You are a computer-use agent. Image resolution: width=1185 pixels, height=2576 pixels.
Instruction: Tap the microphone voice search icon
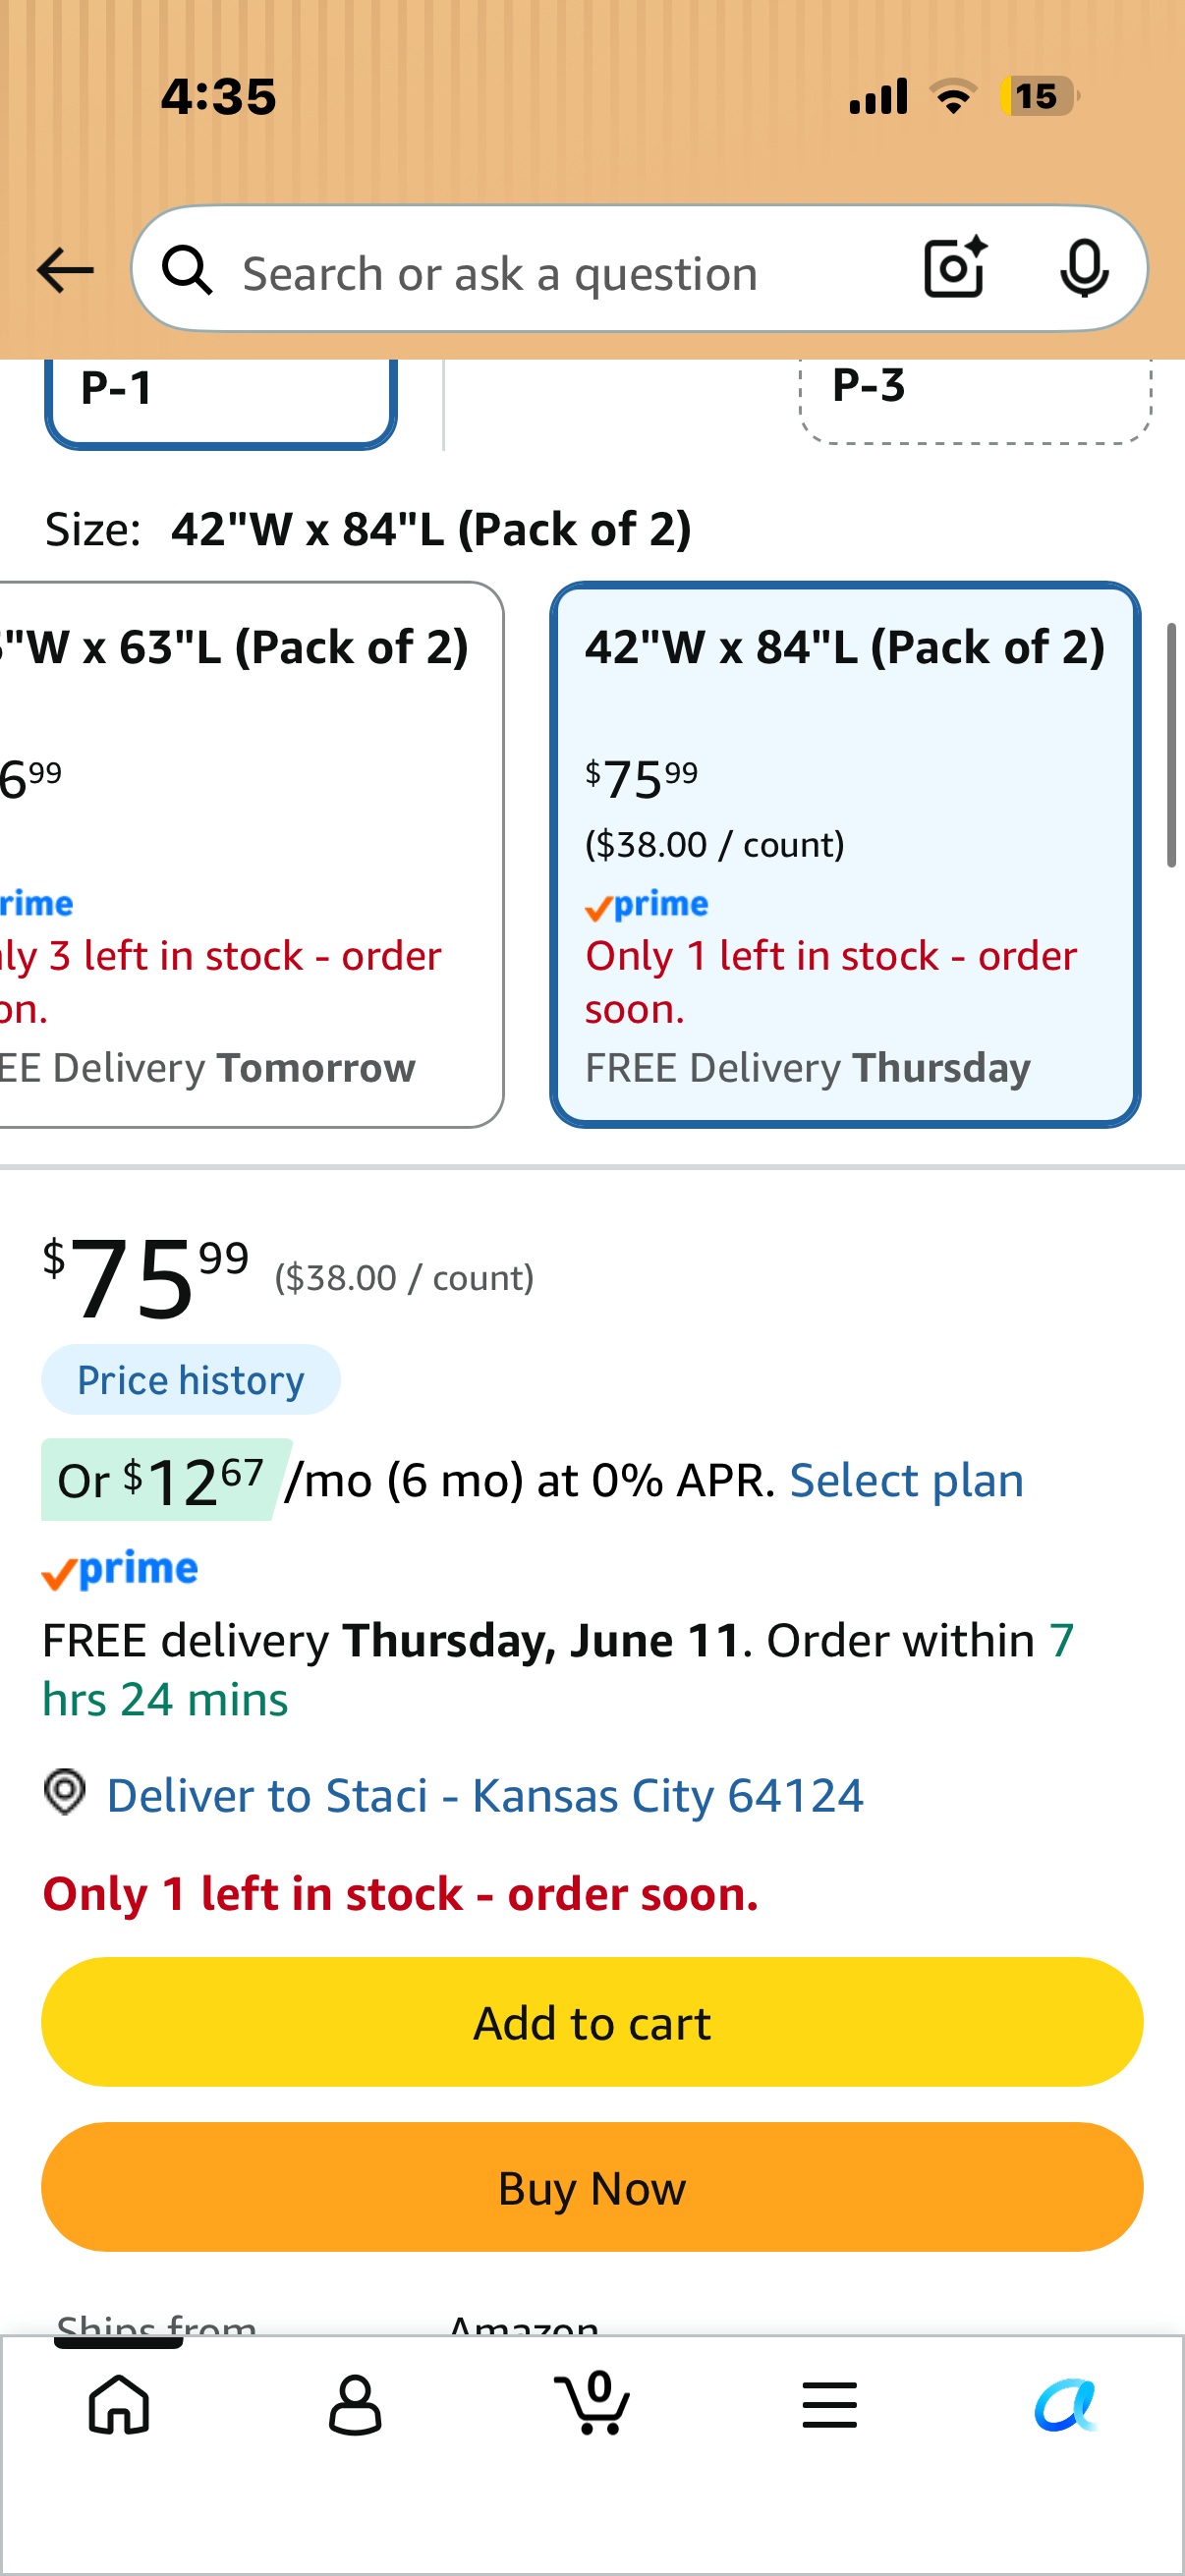[x=1084, y=269]
